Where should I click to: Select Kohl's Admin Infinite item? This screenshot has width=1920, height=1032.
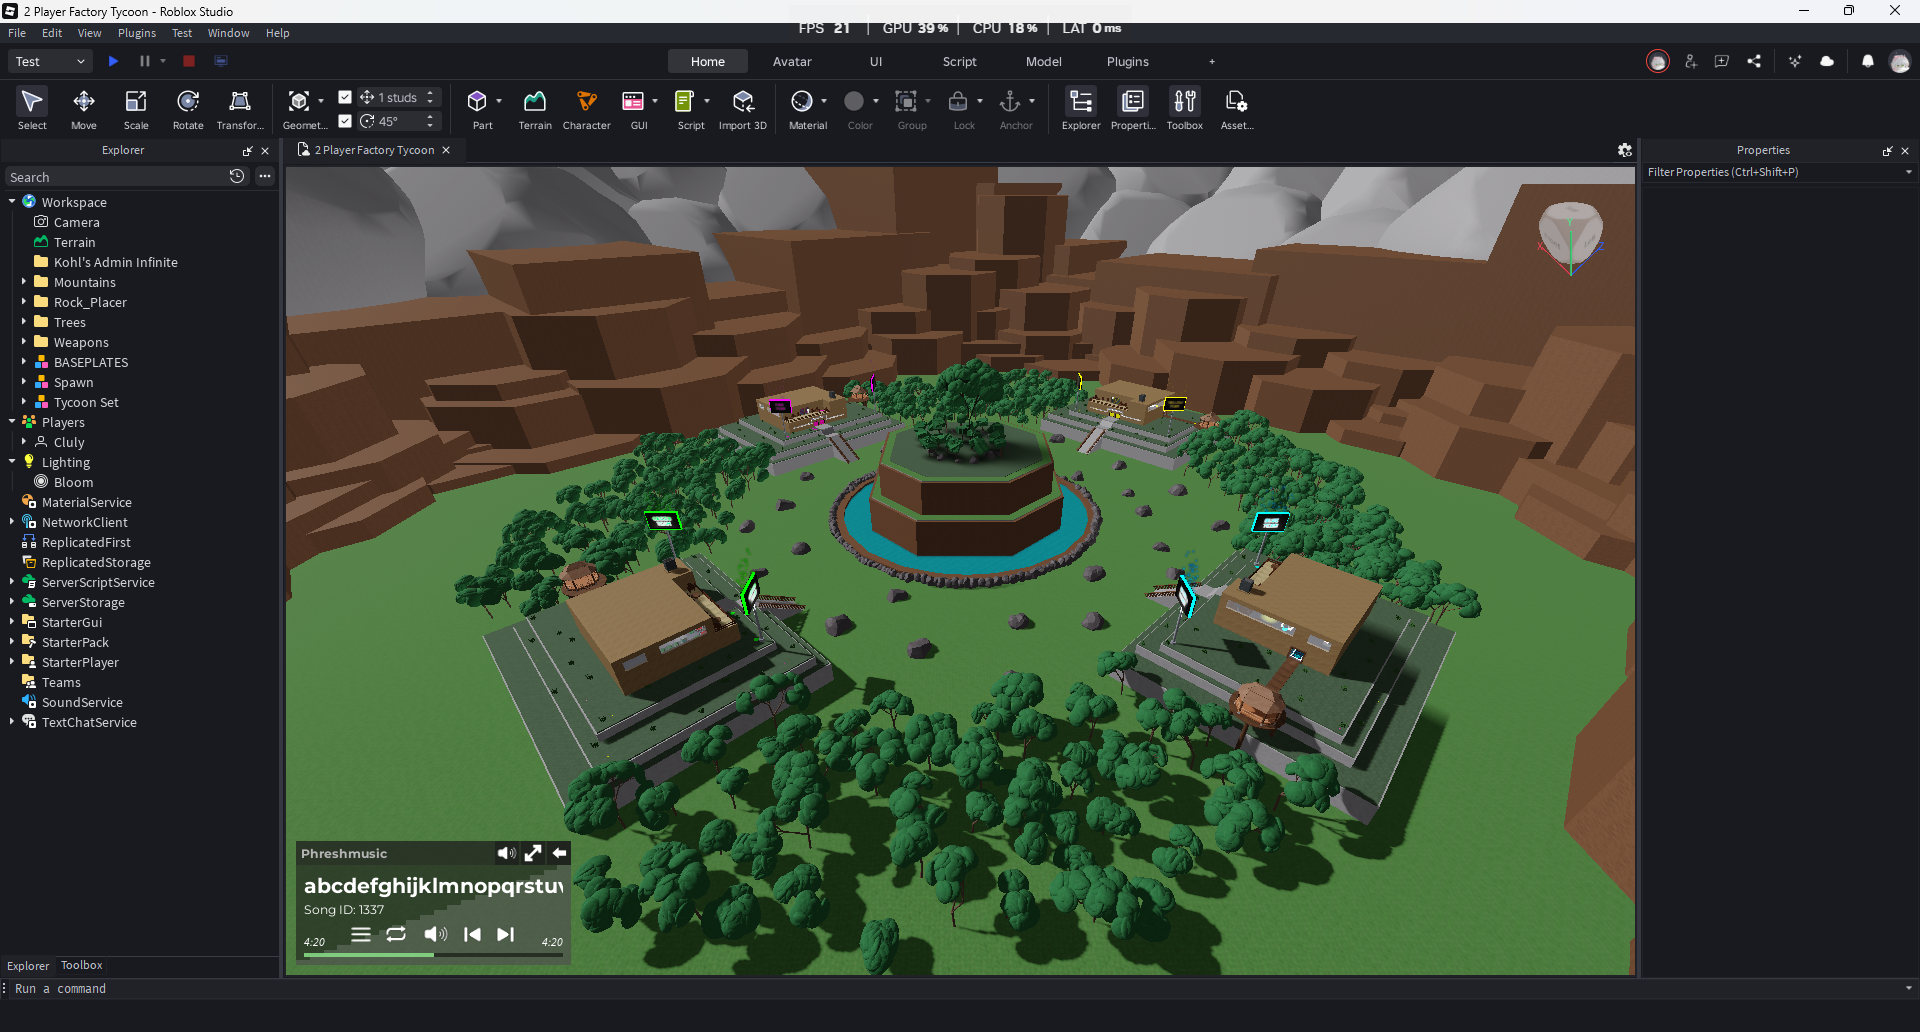coord(116,262)
